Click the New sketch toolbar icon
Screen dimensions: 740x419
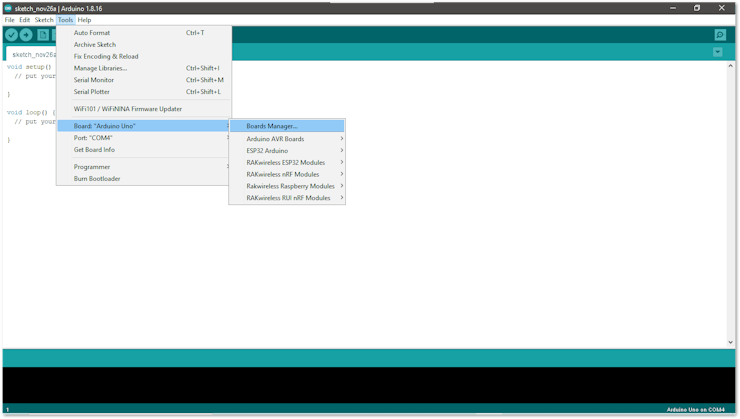pyautogui.click(x=43, y=35)
